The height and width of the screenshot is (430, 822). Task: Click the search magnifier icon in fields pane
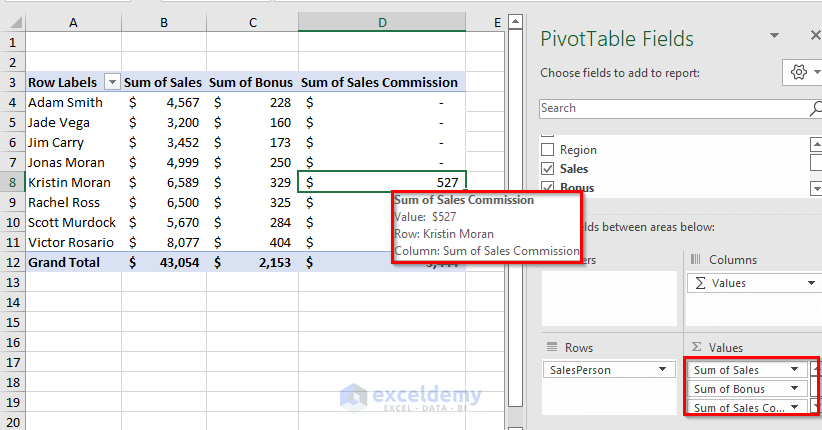[x=815, y=108]
